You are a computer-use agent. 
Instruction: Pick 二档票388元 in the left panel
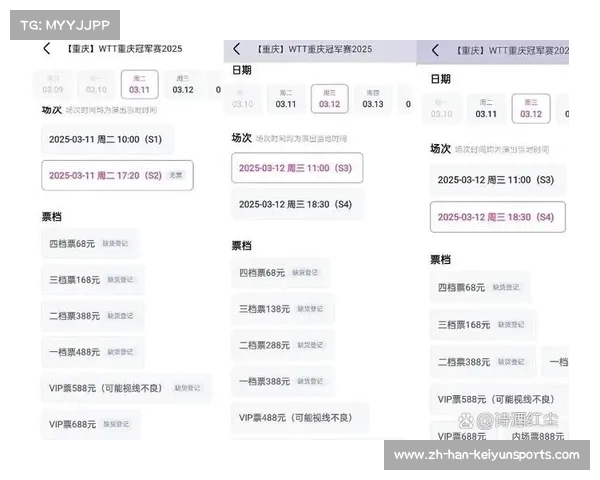coord(93,316)
